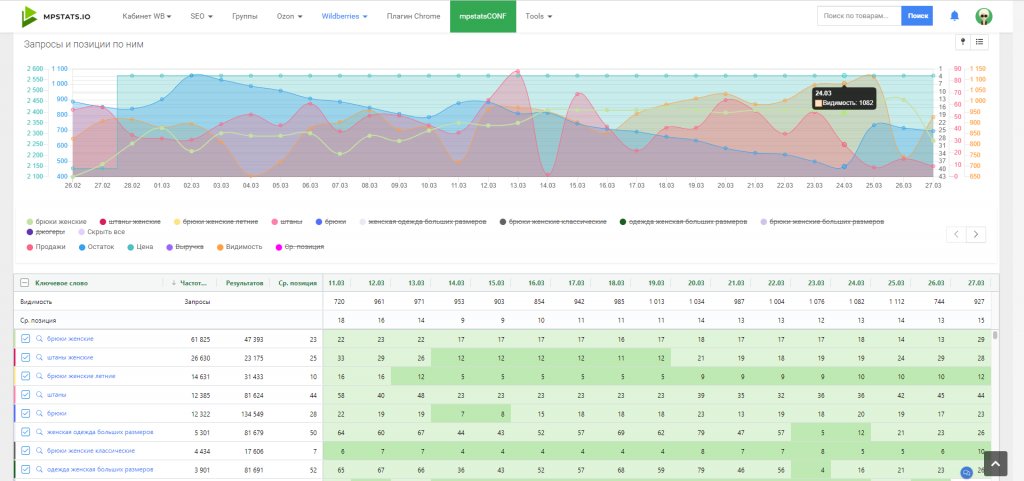1024x481 pixels.
Task: Click search icon next to 'брюки женские'
Action: (39, 340)
